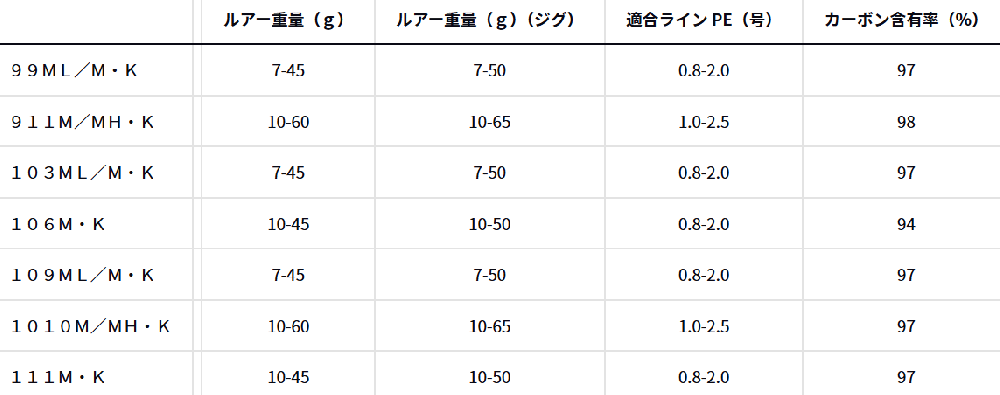Select the 103ML／M・K row label
The image size is (1000, 395).
(x=83, y=173)
